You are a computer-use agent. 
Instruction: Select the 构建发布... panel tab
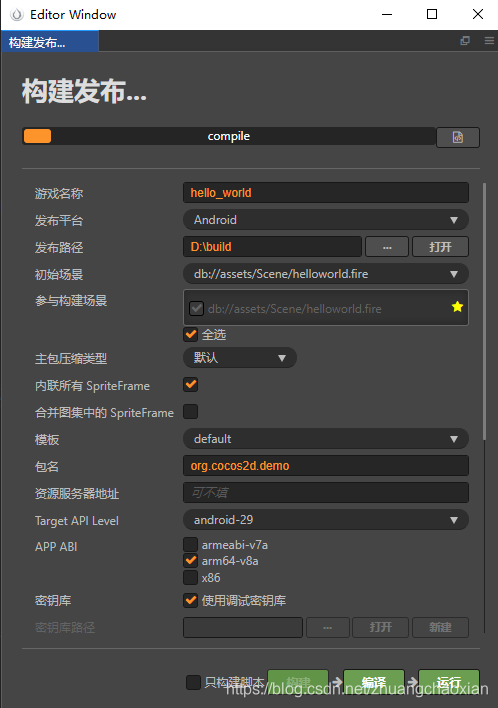50,42
